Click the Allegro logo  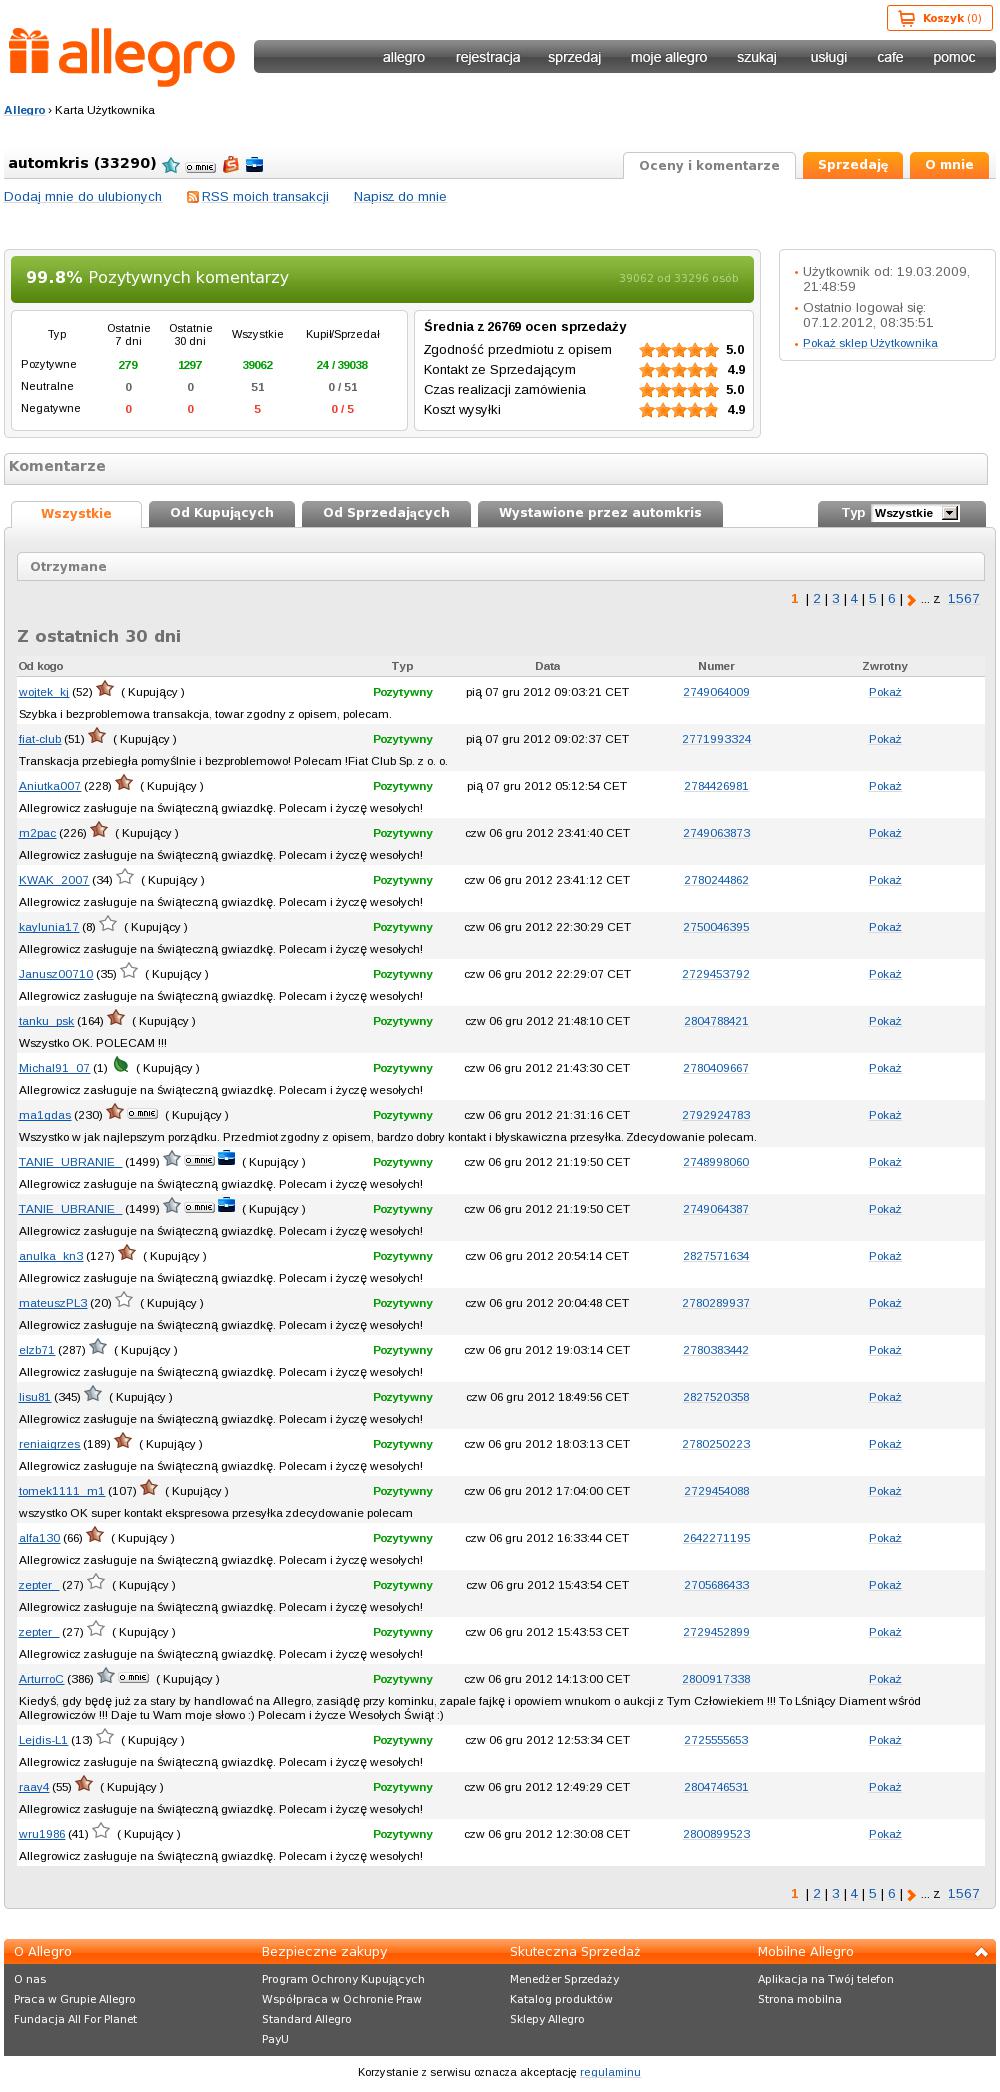pos(122,56)
